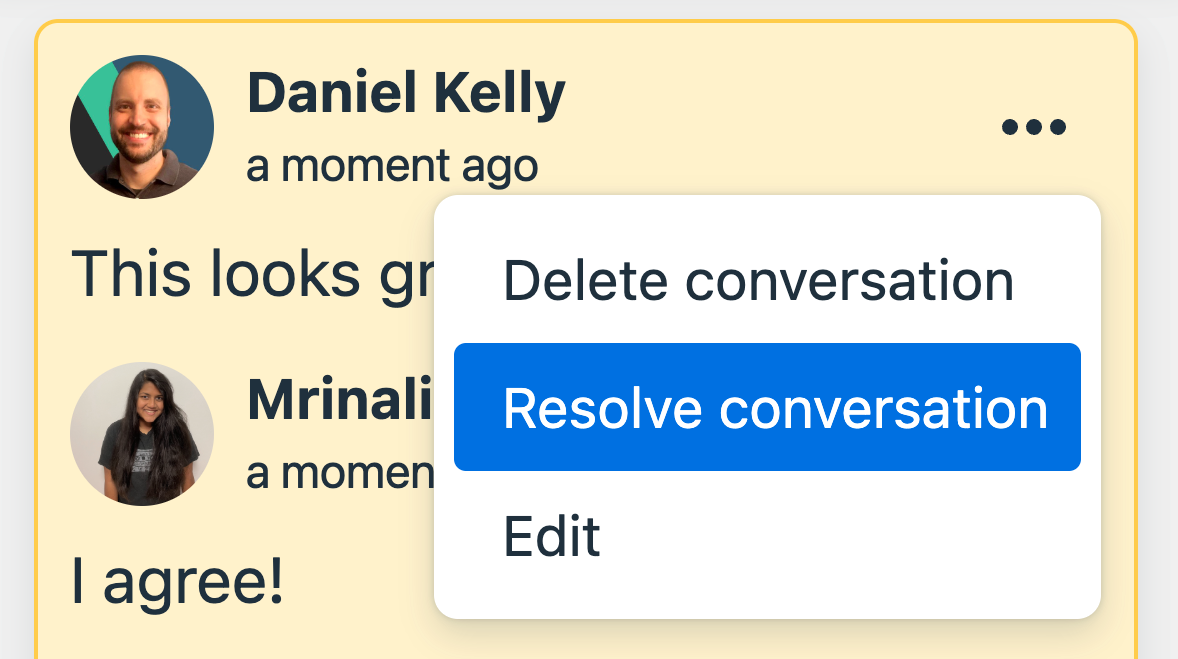Click the timestamp under Daniel Kelly's name
The width and height of the screenshot is (1178, 659).
pos(392,167)
